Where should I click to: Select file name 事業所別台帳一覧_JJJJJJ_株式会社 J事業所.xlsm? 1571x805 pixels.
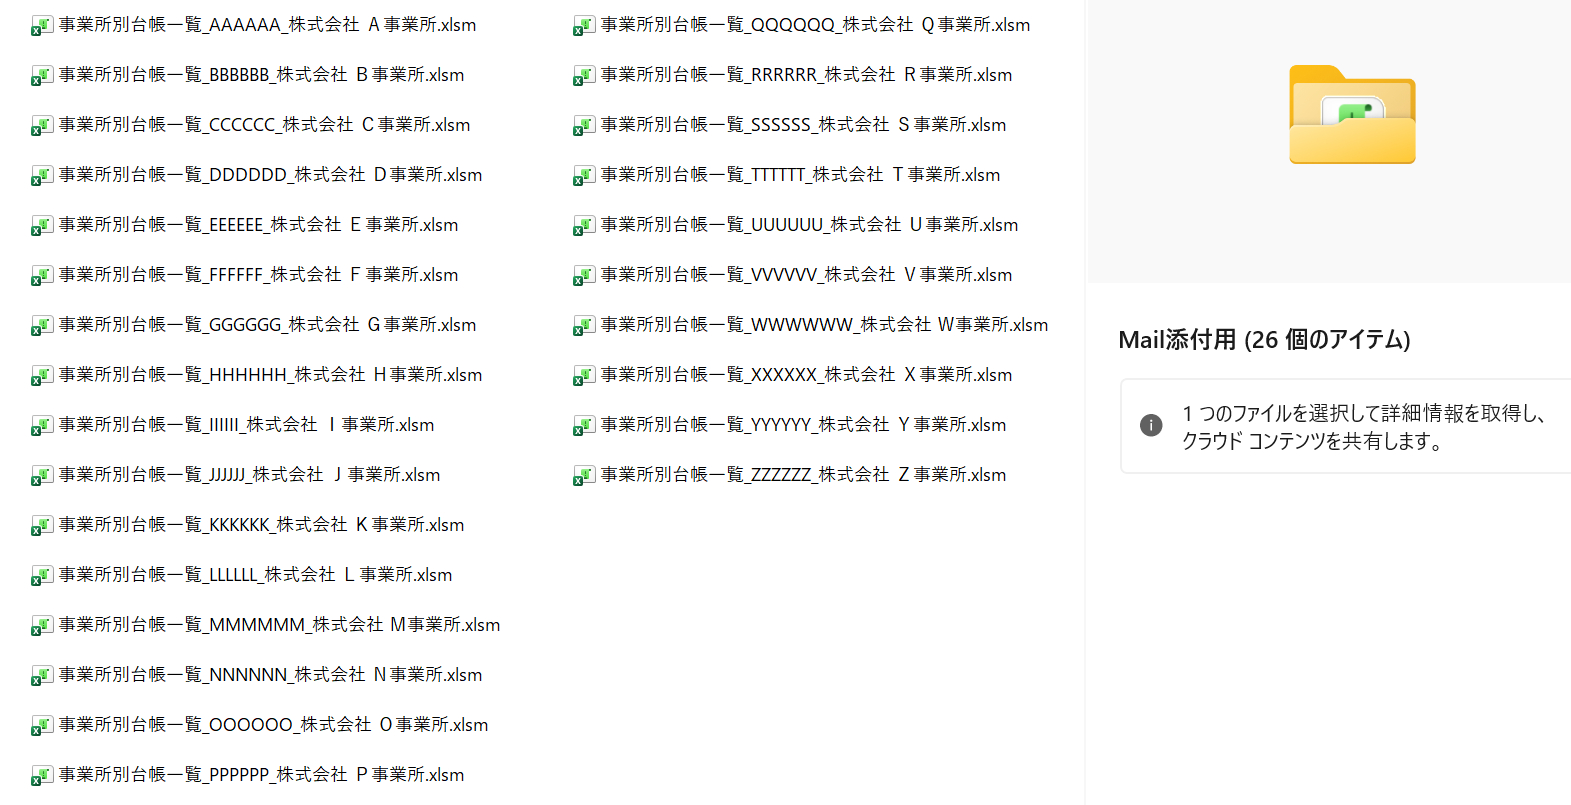point(249,475)
